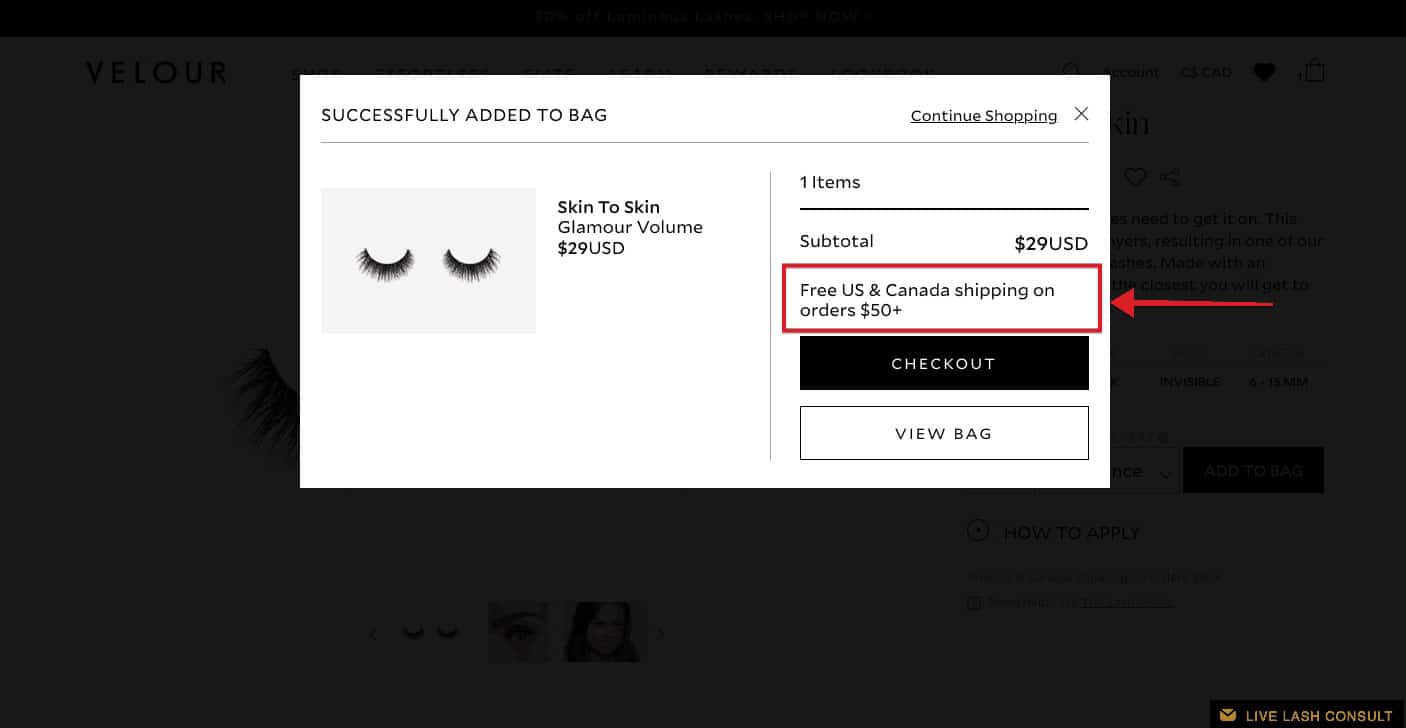Close the added-to-bag popup
The height and width of the screenshot is (728, 1406).
click(1081, 114)
